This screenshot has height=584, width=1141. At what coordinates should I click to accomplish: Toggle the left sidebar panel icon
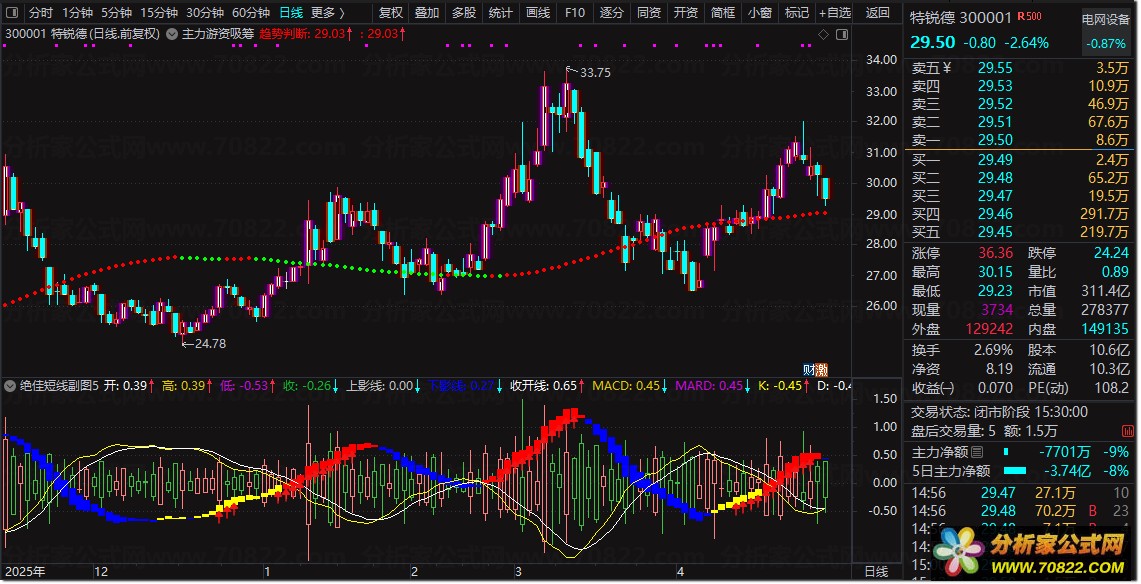tap(12, 12)
